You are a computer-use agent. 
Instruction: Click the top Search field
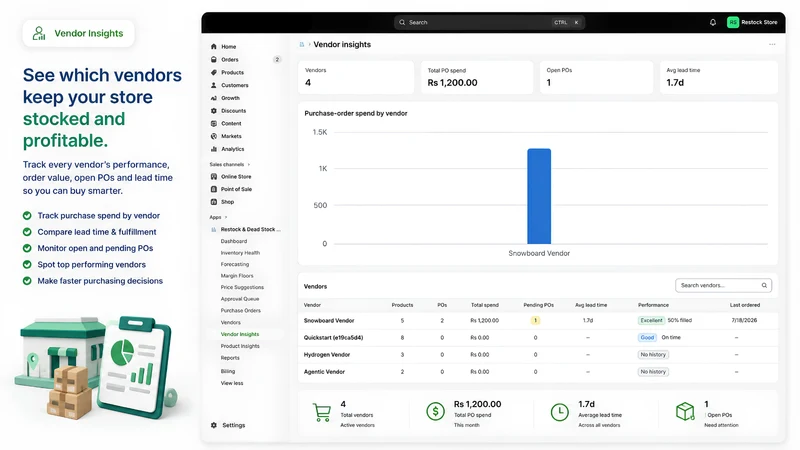(x=489, y=22)
